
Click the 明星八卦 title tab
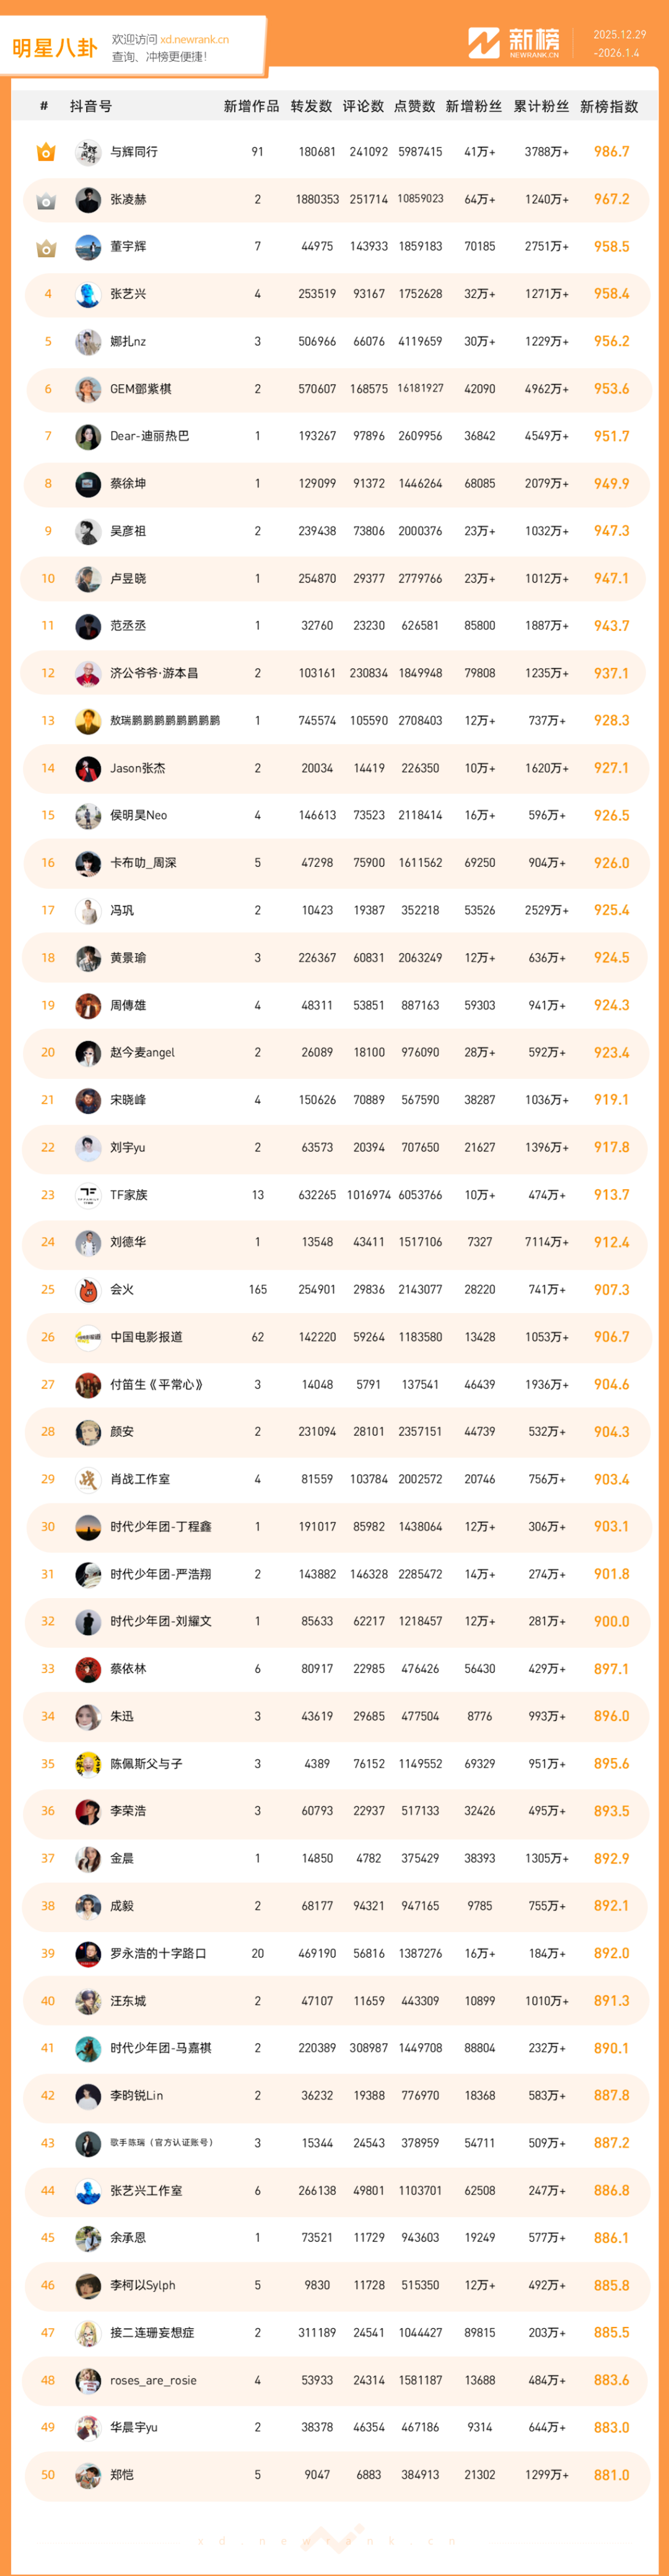pyautogui.click(x=55, y=48)
